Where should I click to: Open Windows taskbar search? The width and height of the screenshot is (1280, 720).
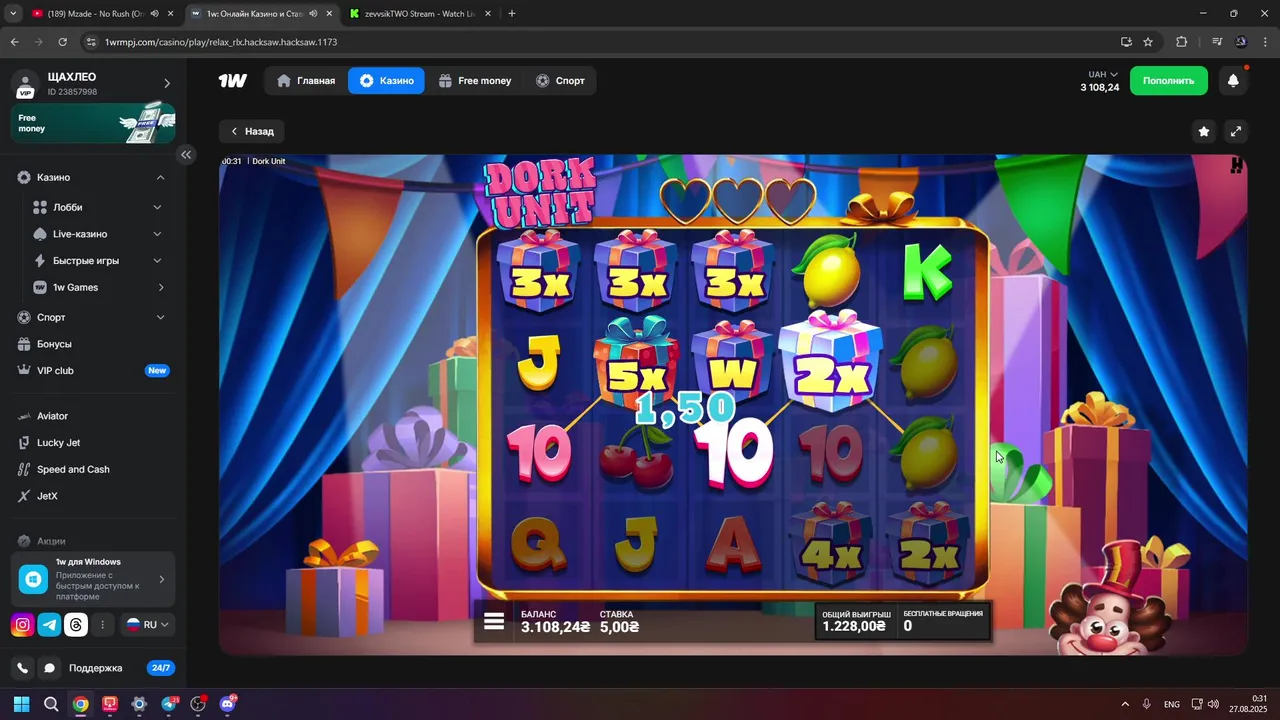(50, 704)
